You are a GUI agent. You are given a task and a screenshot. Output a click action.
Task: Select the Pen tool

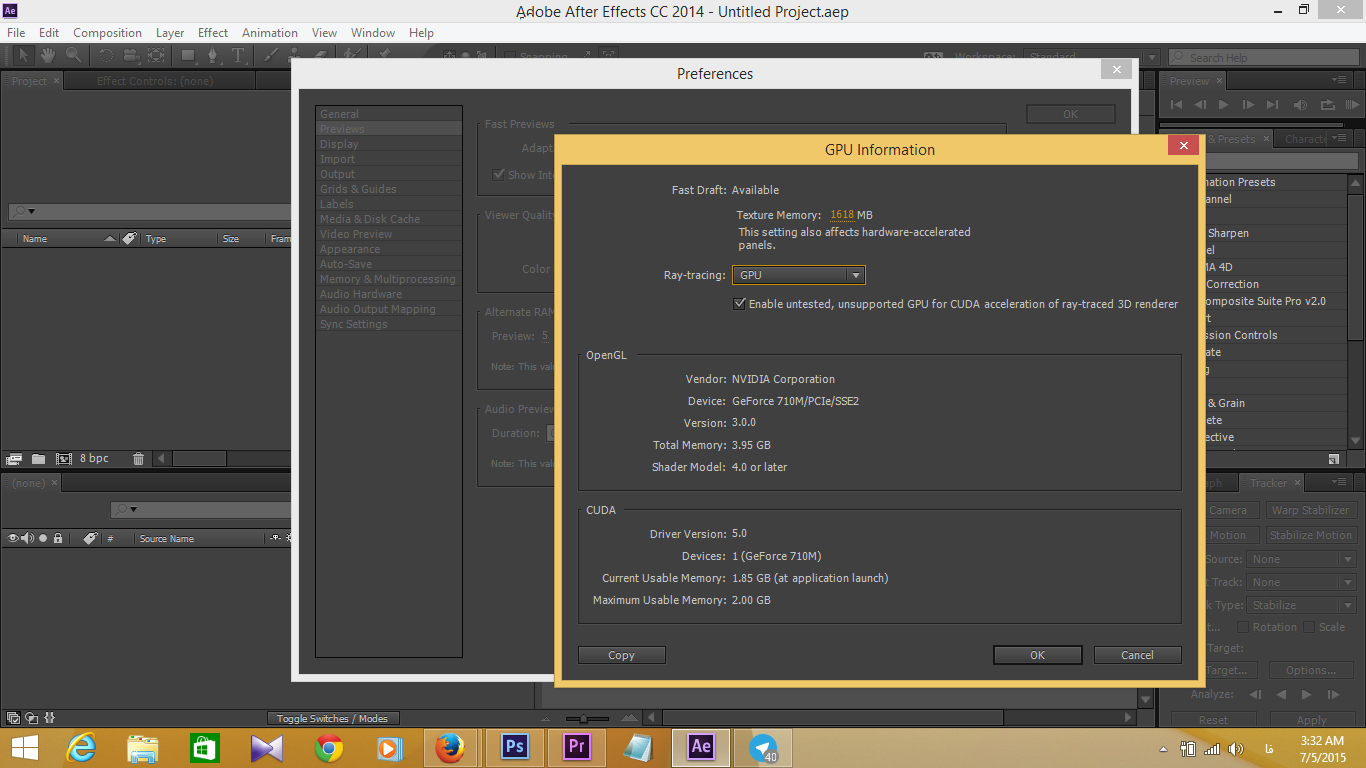[214, 56]
